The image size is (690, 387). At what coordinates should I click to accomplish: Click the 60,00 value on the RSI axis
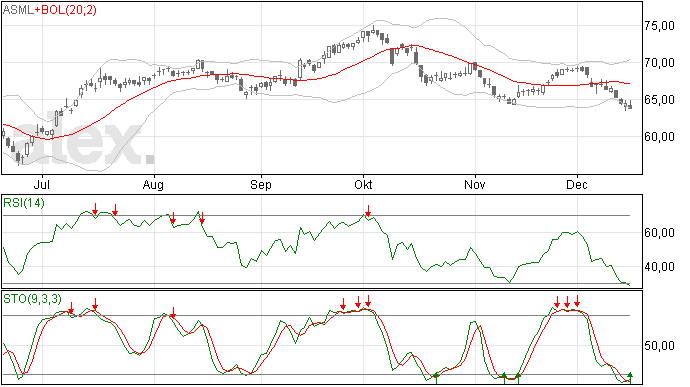tap(659, 232)
